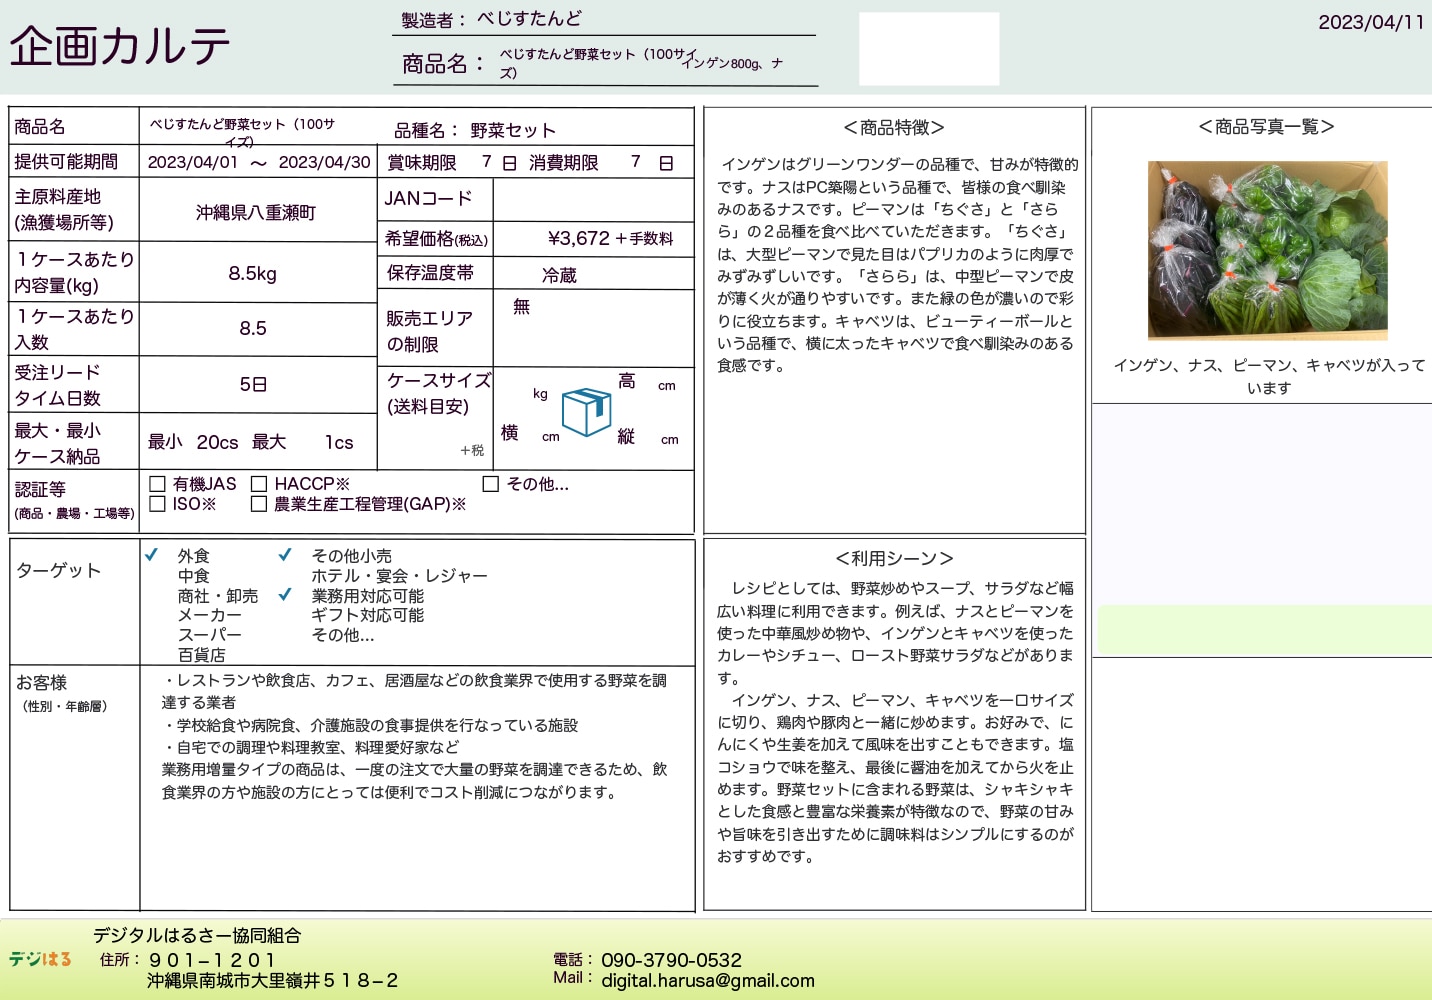Select the 商品特徴 section heading

click(x=894, y=128)
